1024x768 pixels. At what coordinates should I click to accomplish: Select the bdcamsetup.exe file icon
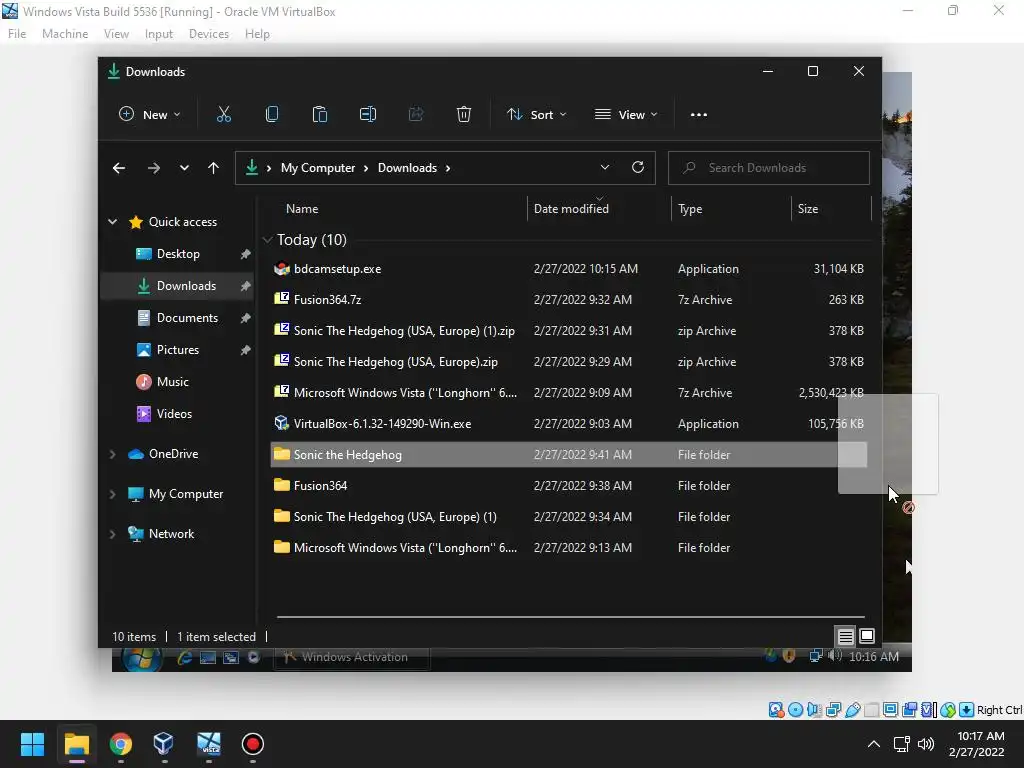point(281,268)
